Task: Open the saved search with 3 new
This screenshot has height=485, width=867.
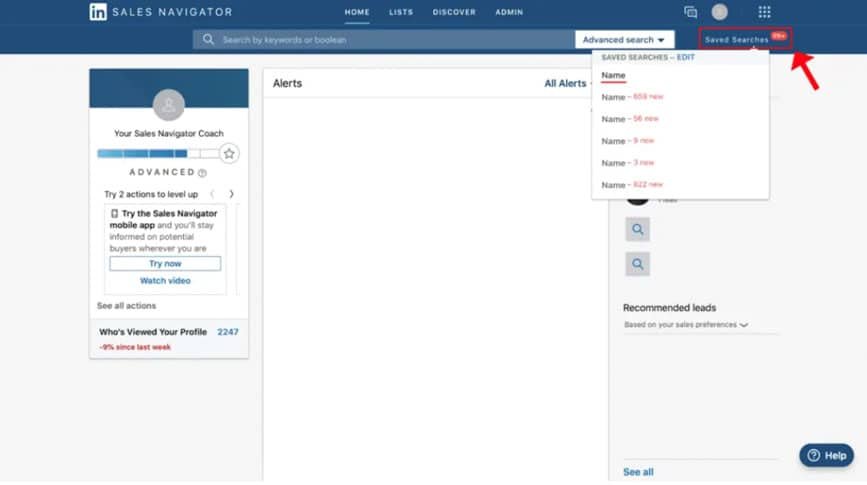Action: pyautogui.click(x=628, y=163)
